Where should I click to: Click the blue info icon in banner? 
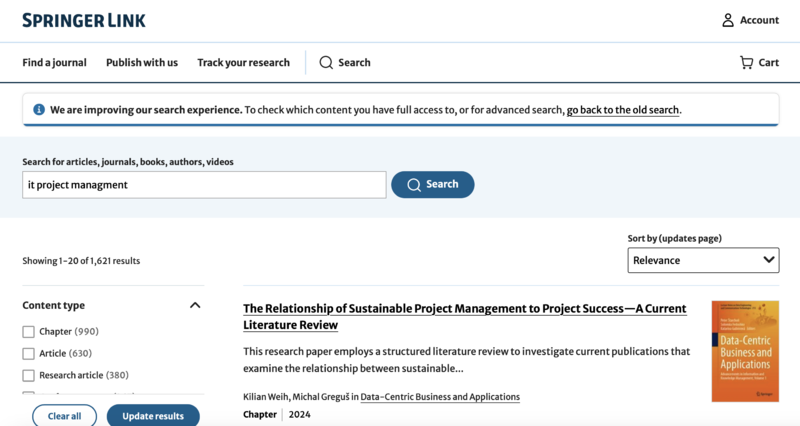[39, 110]
